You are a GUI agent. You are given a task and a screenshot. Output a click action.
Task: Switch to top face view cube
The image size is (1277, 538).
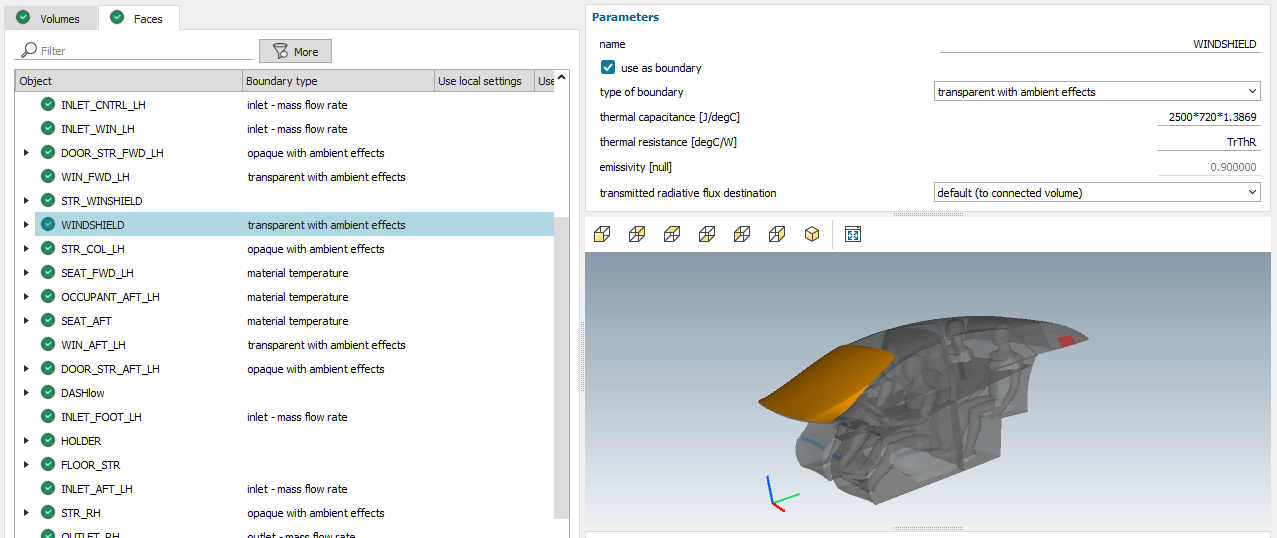[672, 234]
